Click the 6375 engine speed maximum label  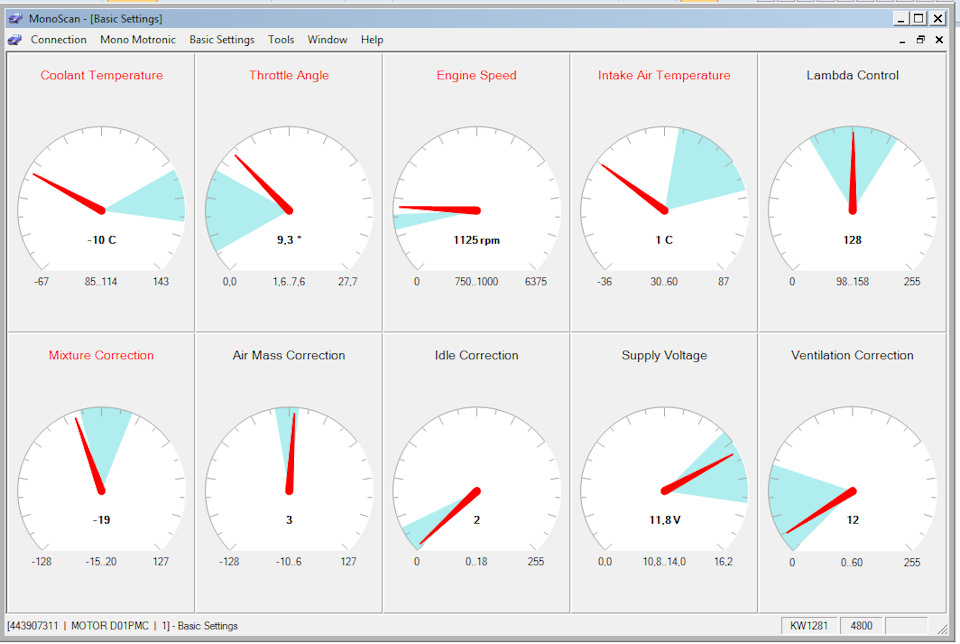pyautogui.click(x=536, y=282)
